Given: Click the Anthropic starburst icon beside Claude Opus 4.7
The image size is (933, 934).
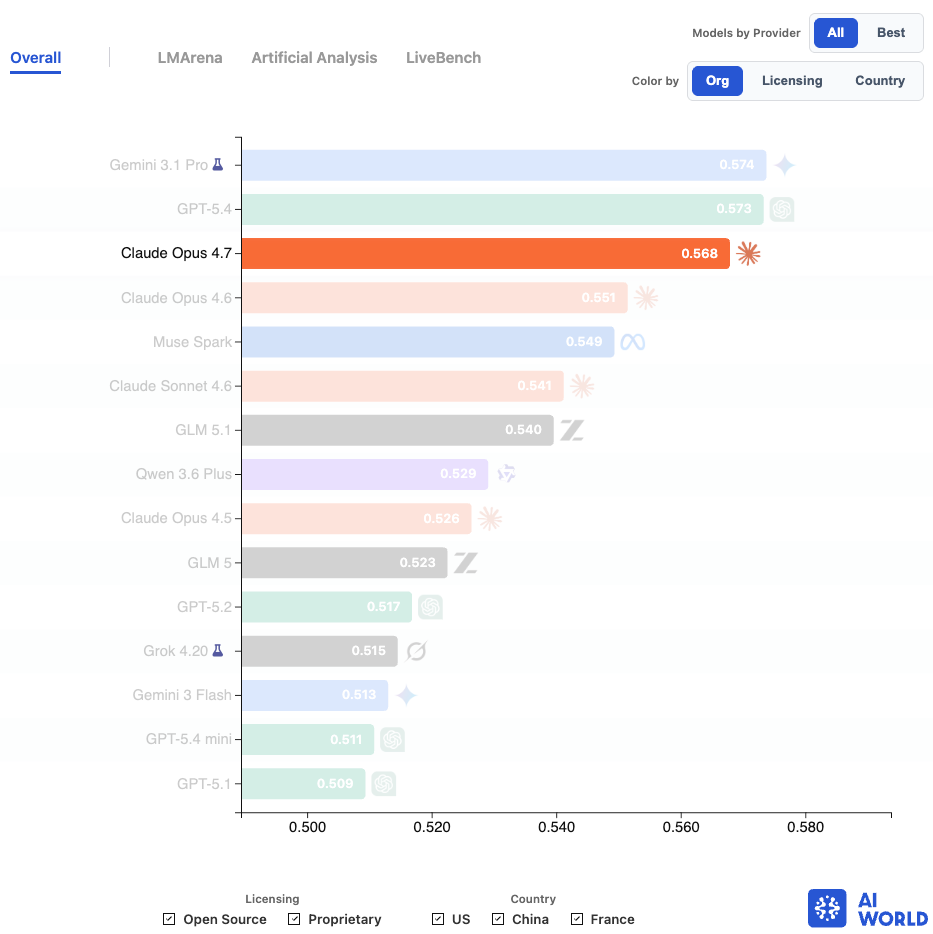Looking at the screenshot, I should (x=748, y=254).
